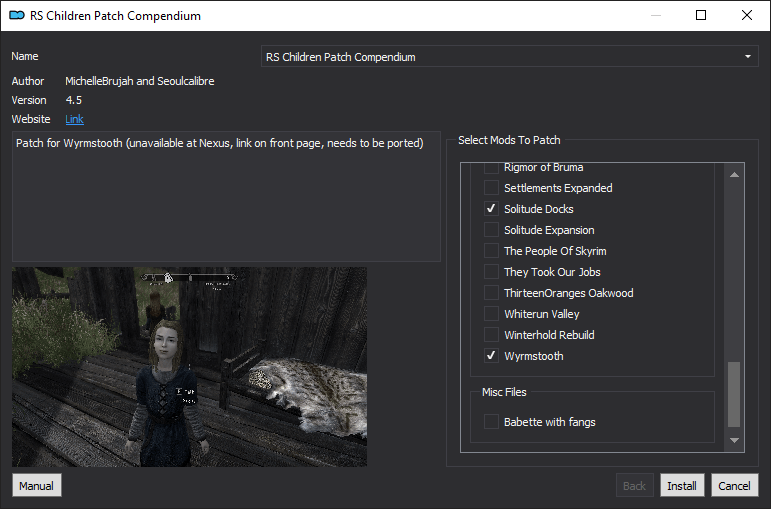Click the Select Mods To Patch heading
771x509 pixels.
[509, 140]
